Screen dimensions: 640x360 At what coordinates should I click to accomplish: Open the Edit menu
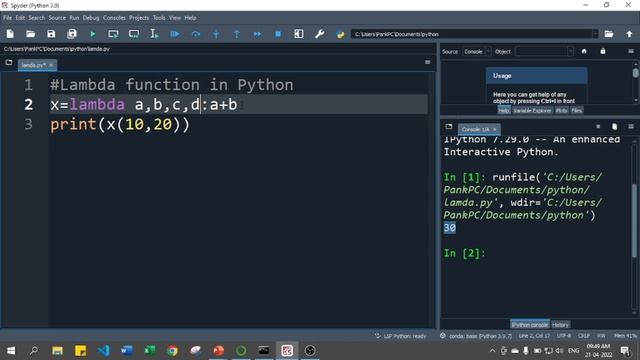tap(20, 18)
